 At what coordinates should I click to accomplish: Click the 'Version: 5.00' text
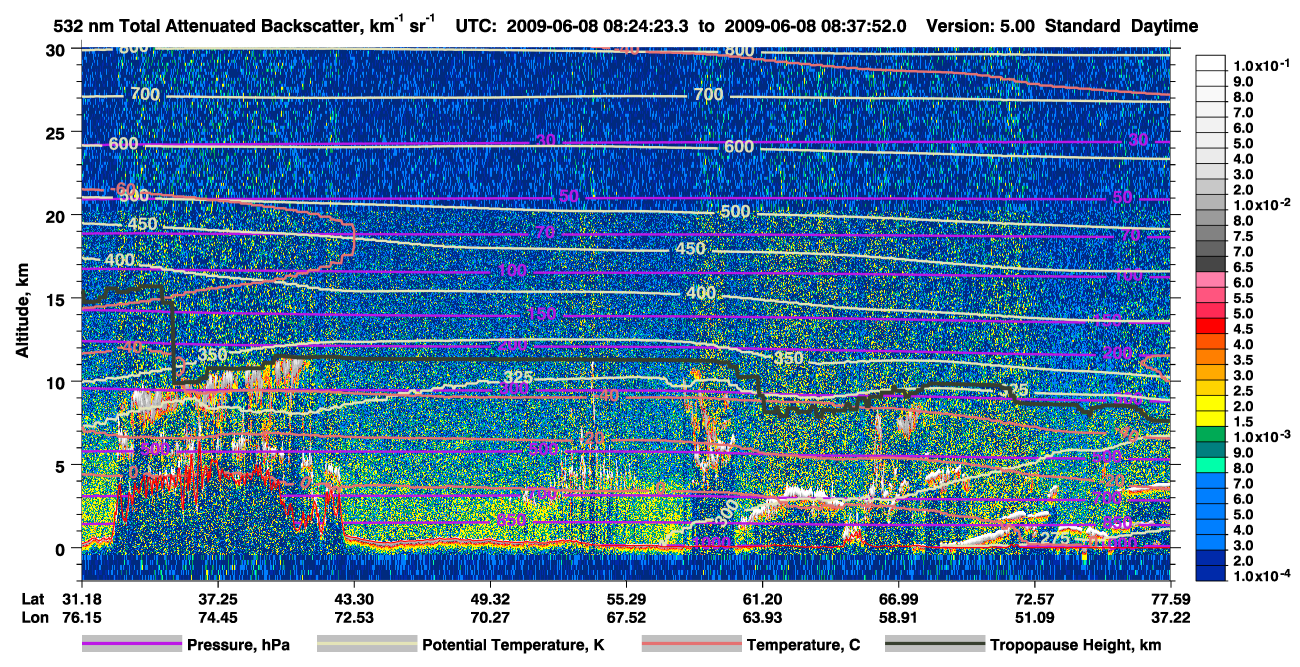coord(982,26)
